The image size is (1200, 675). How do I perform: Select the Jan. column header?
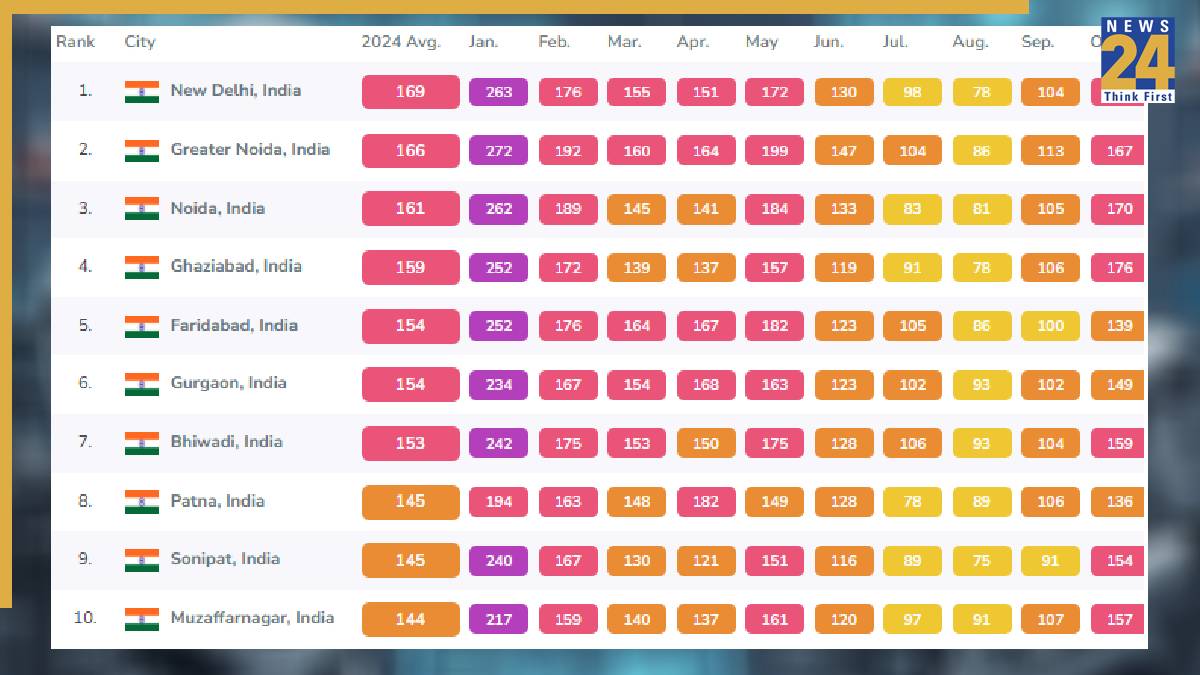coord(483,42)
